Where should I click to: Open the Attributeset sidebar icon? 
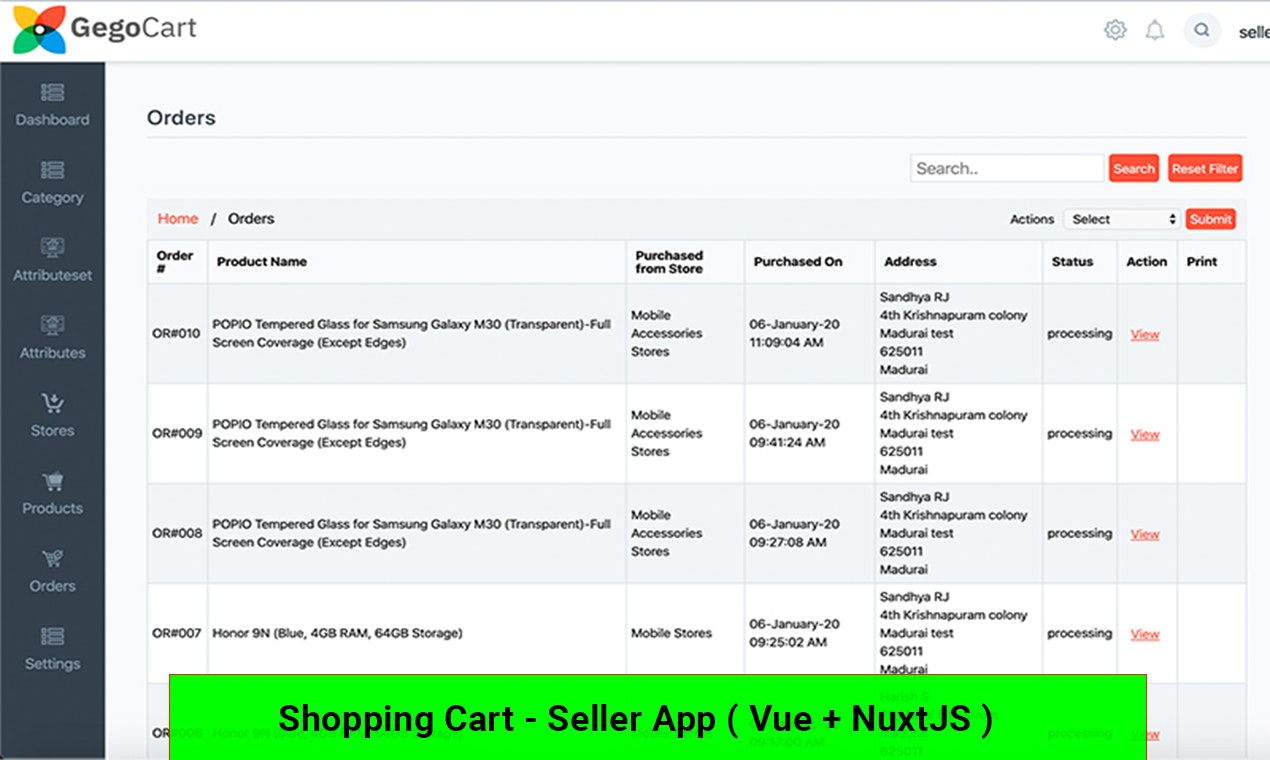[x=53, y=247]
